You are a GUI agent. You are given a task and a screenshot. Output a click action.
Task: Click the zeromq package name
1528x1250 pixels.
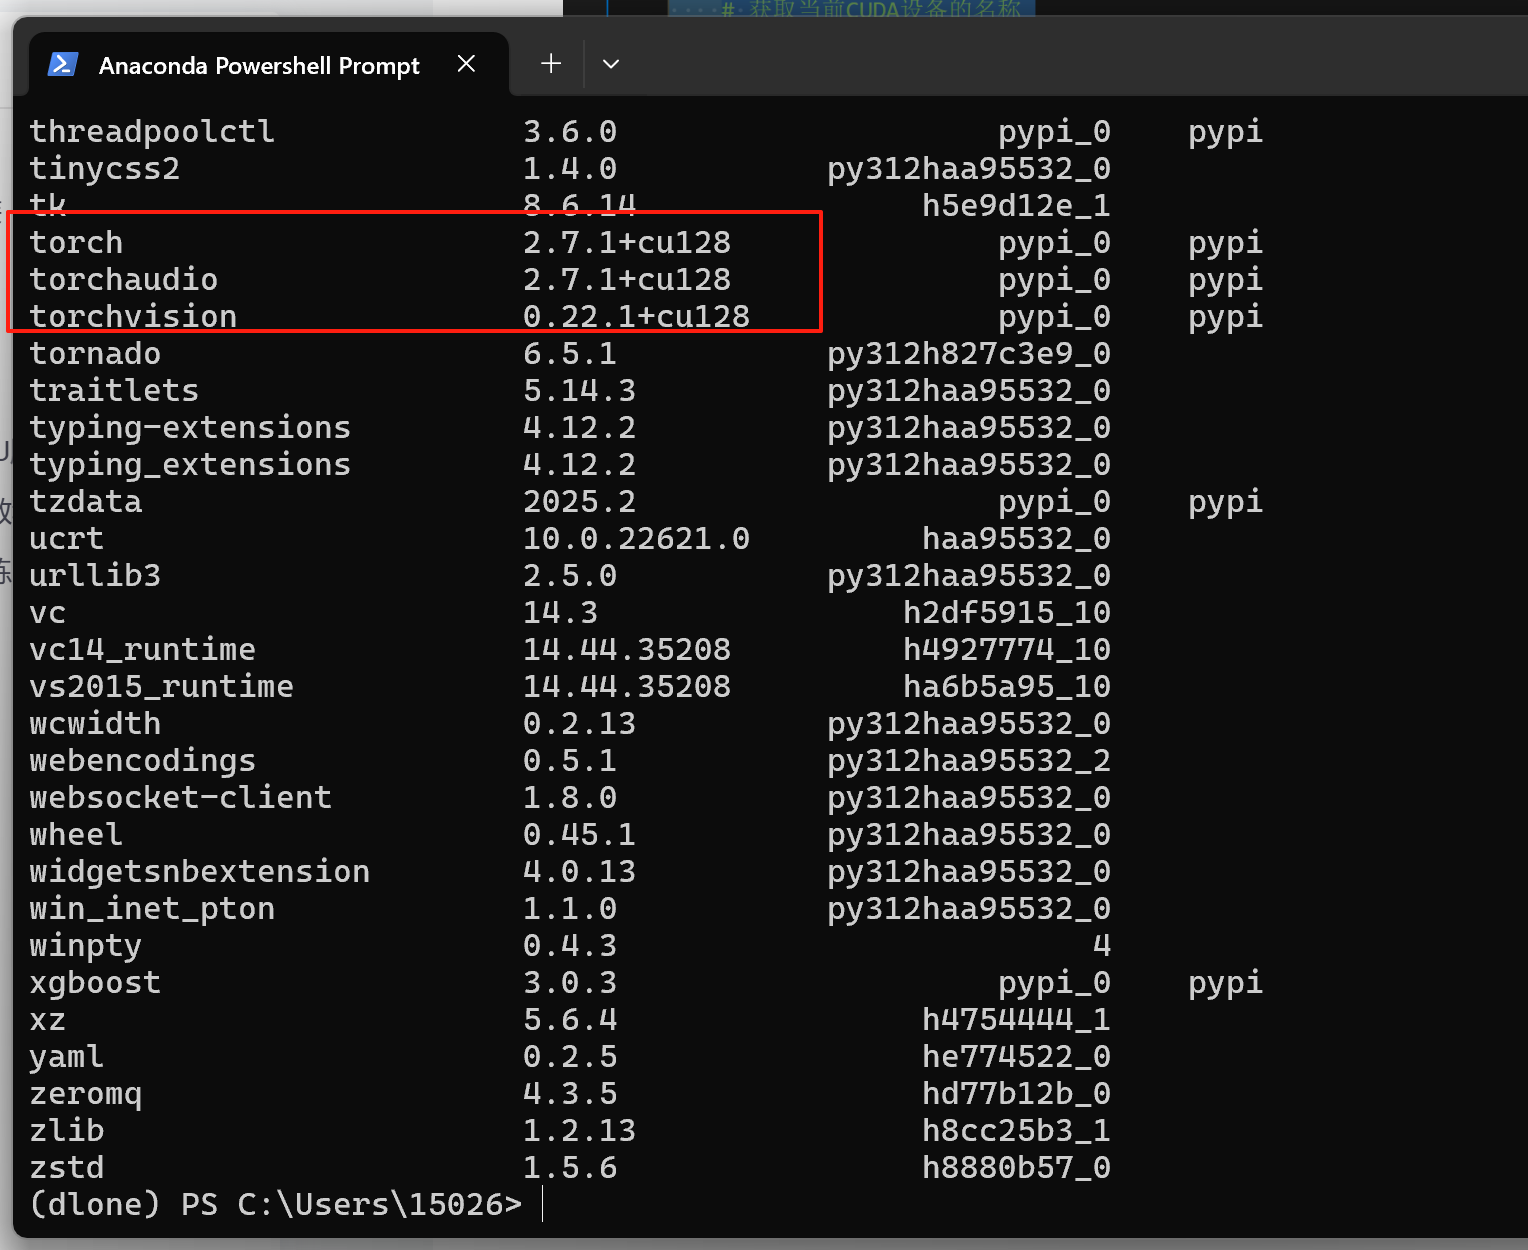[x=86, y=1094]
